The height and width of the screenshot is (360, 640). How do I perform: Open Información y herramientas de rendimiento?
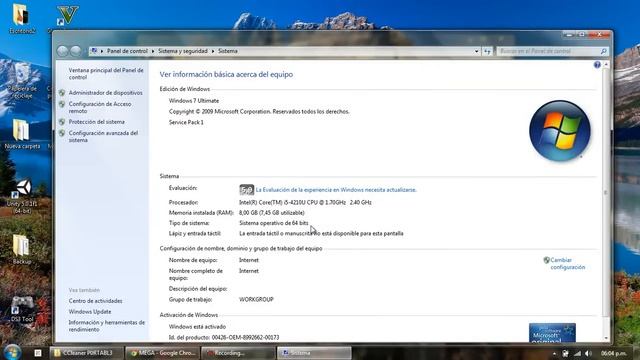coord(107,326)
